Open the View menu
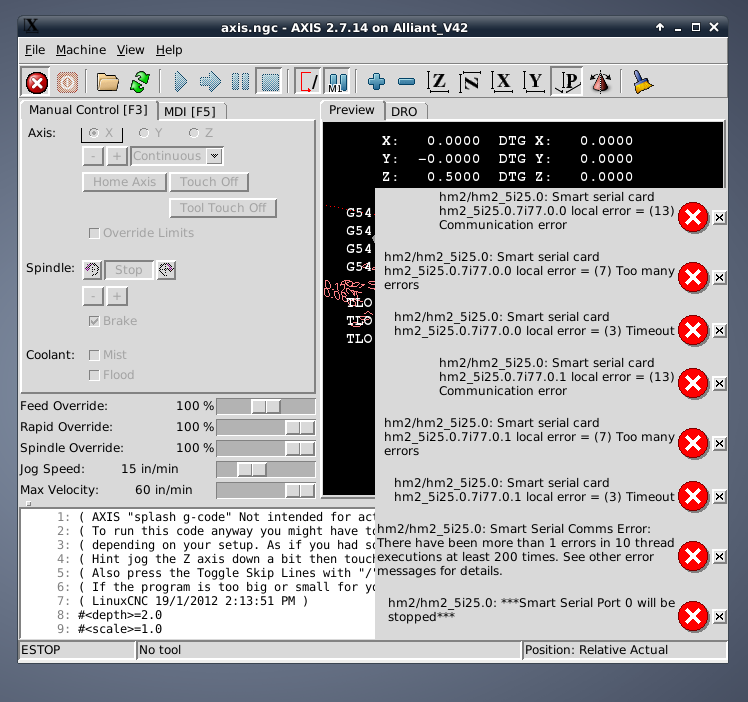 [130, 50]
